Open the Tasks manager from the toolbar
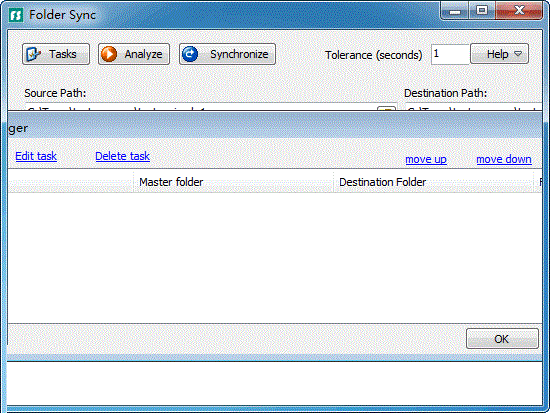This screenshot has height=413, width=550. (56, 54)
